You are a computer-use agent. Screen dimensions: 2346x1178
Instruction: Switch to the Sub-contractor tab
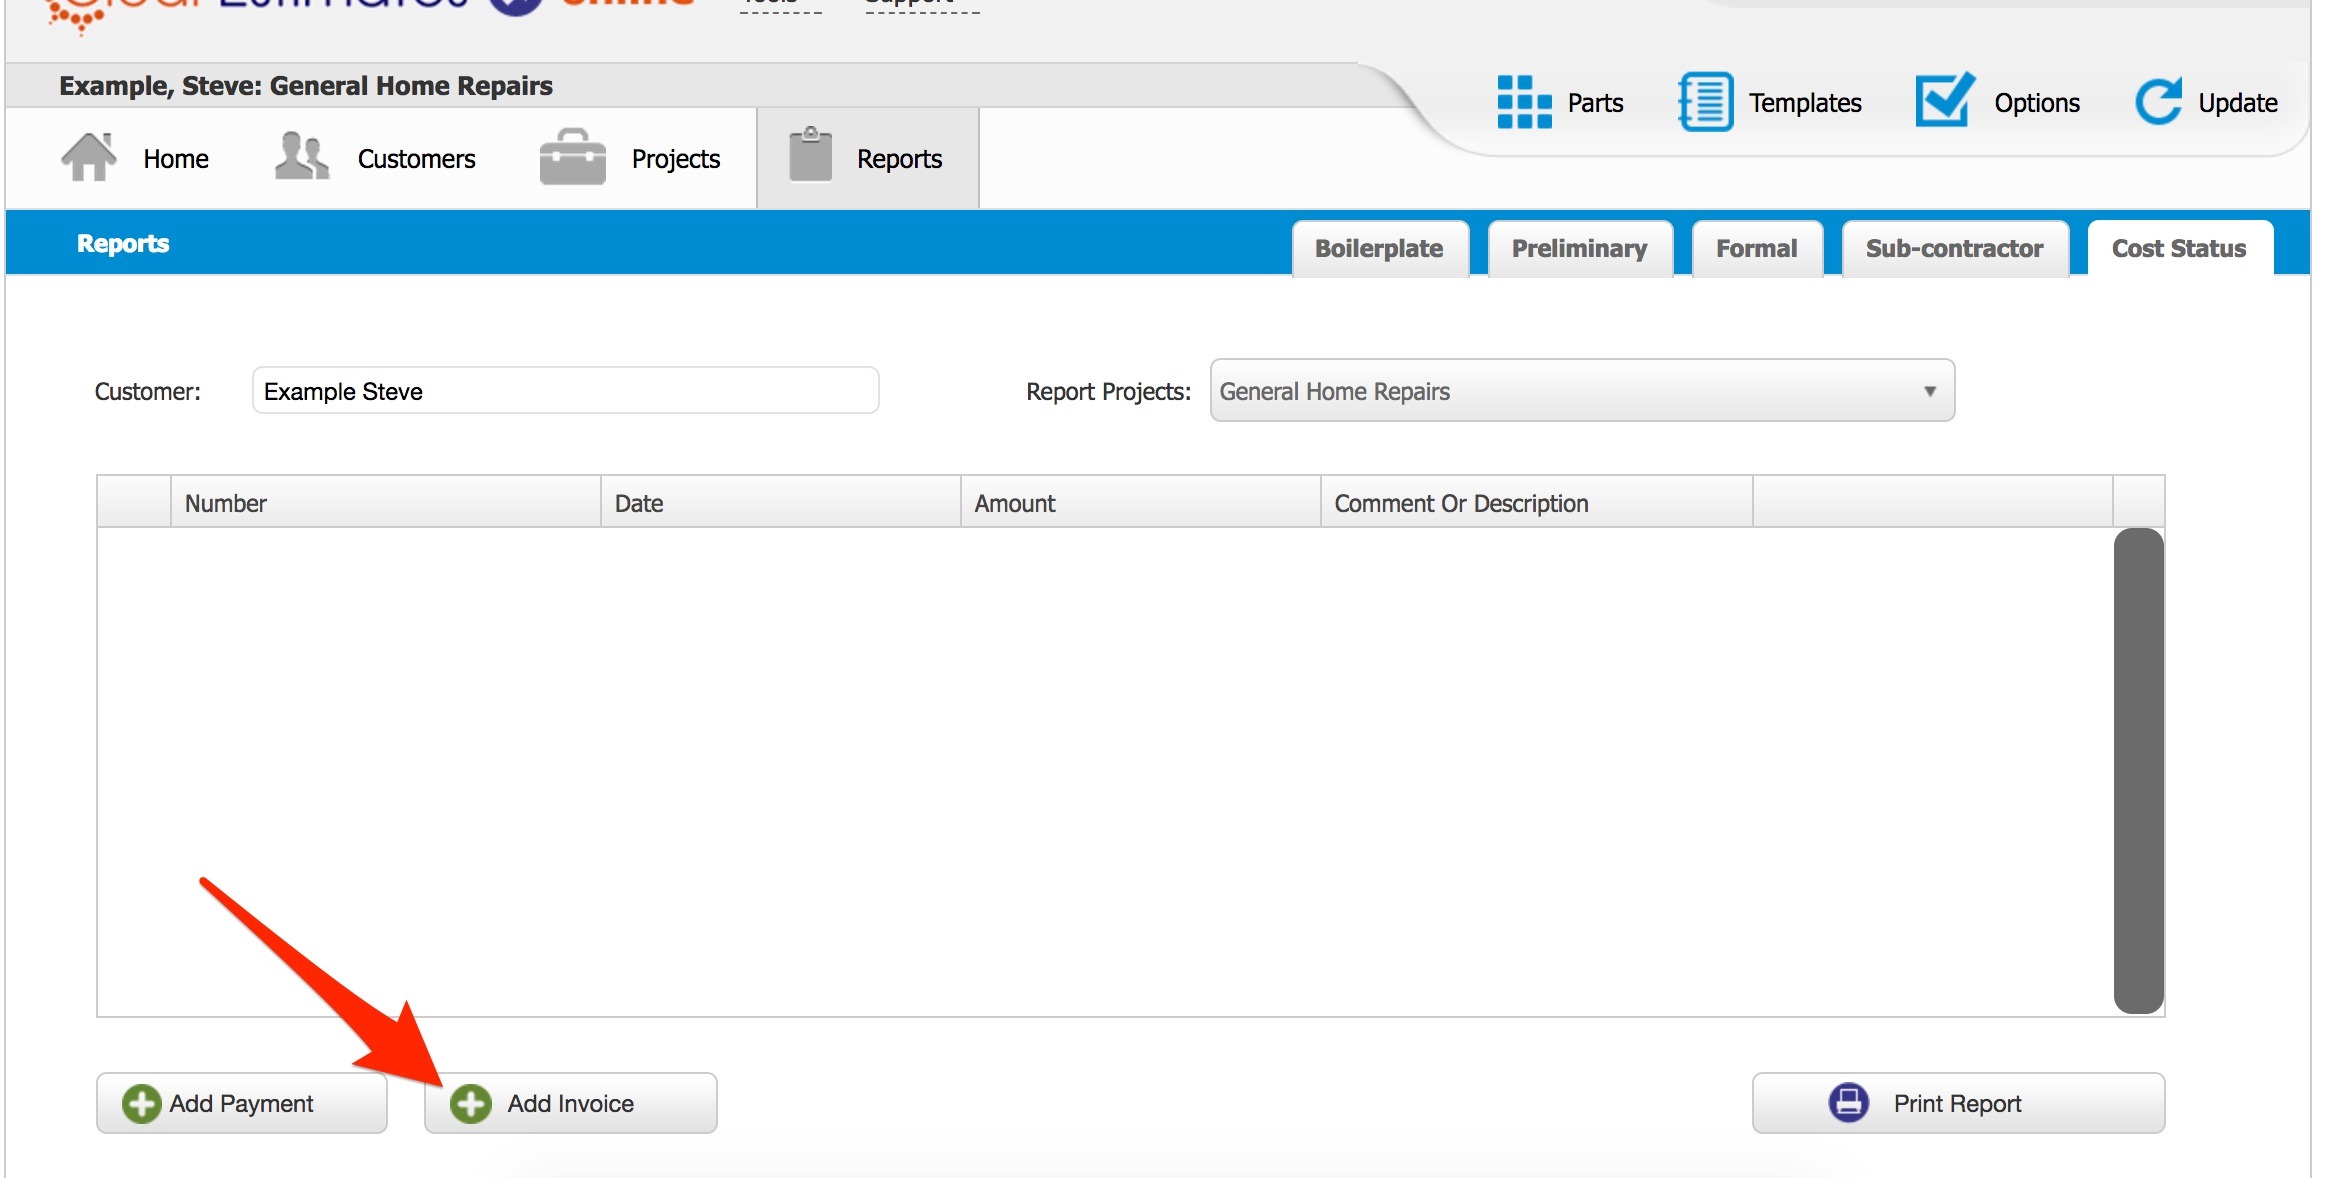pos(1953,249)
